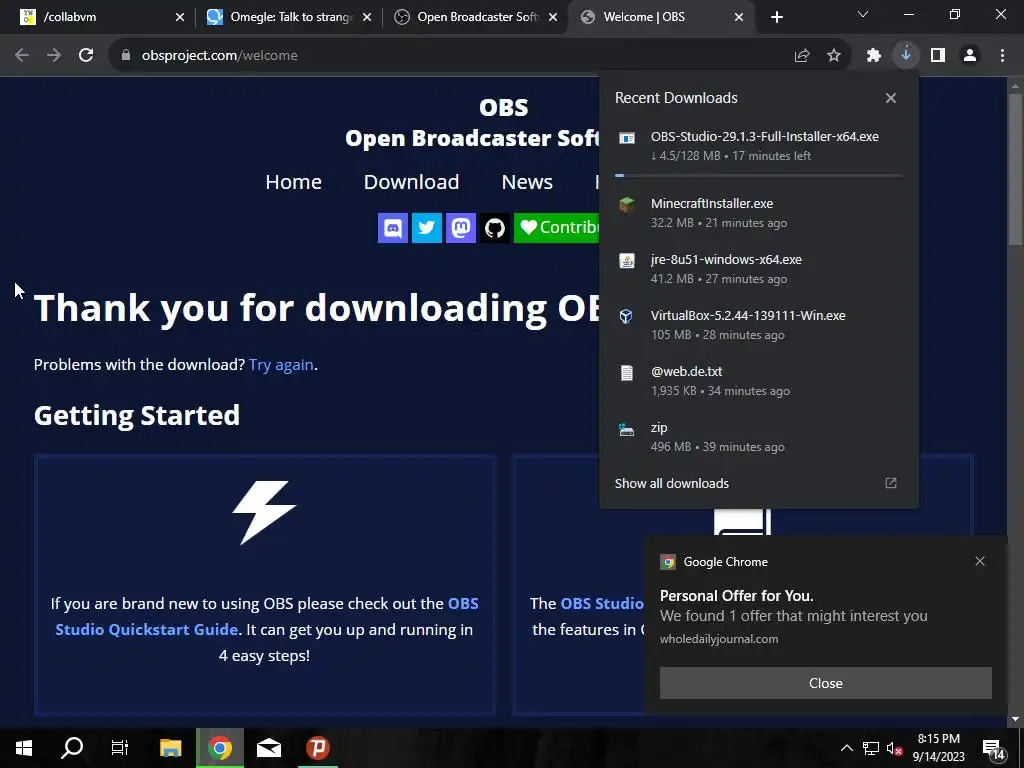This screenshot has height=768, width=1024.
Task: Bookmark this page with the star icon
Action: (x=834, y=56)
